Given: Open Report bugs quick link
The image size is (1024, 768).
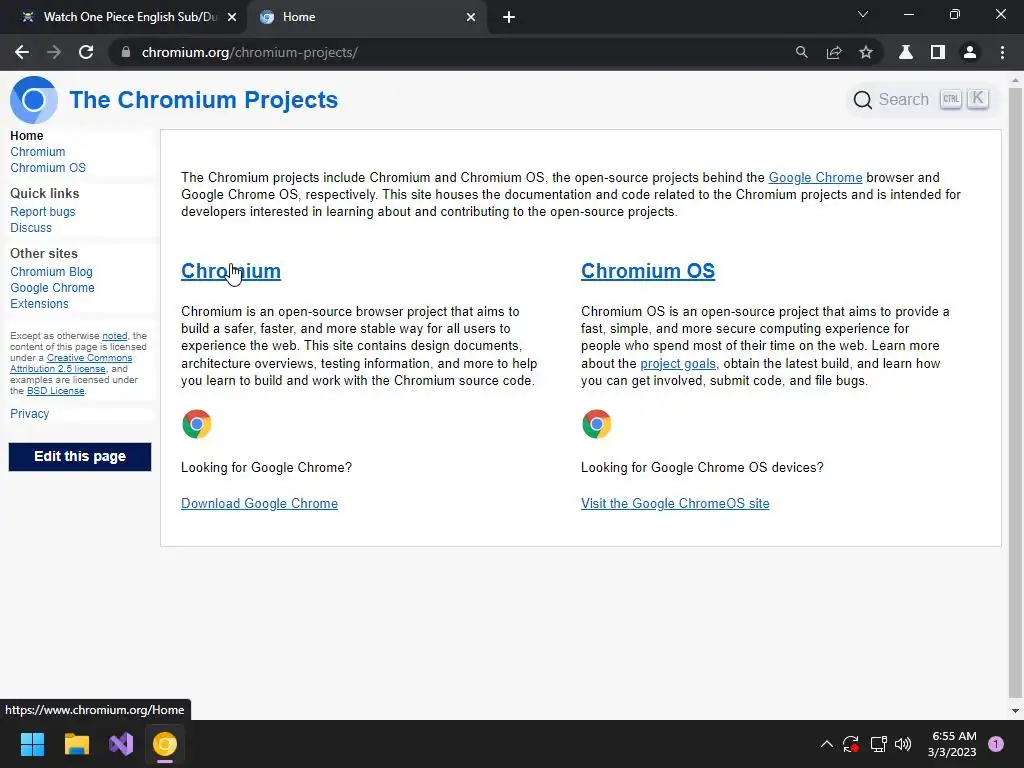Looking at the screenshot, I should pyautogui.click(x=42, y=212).
